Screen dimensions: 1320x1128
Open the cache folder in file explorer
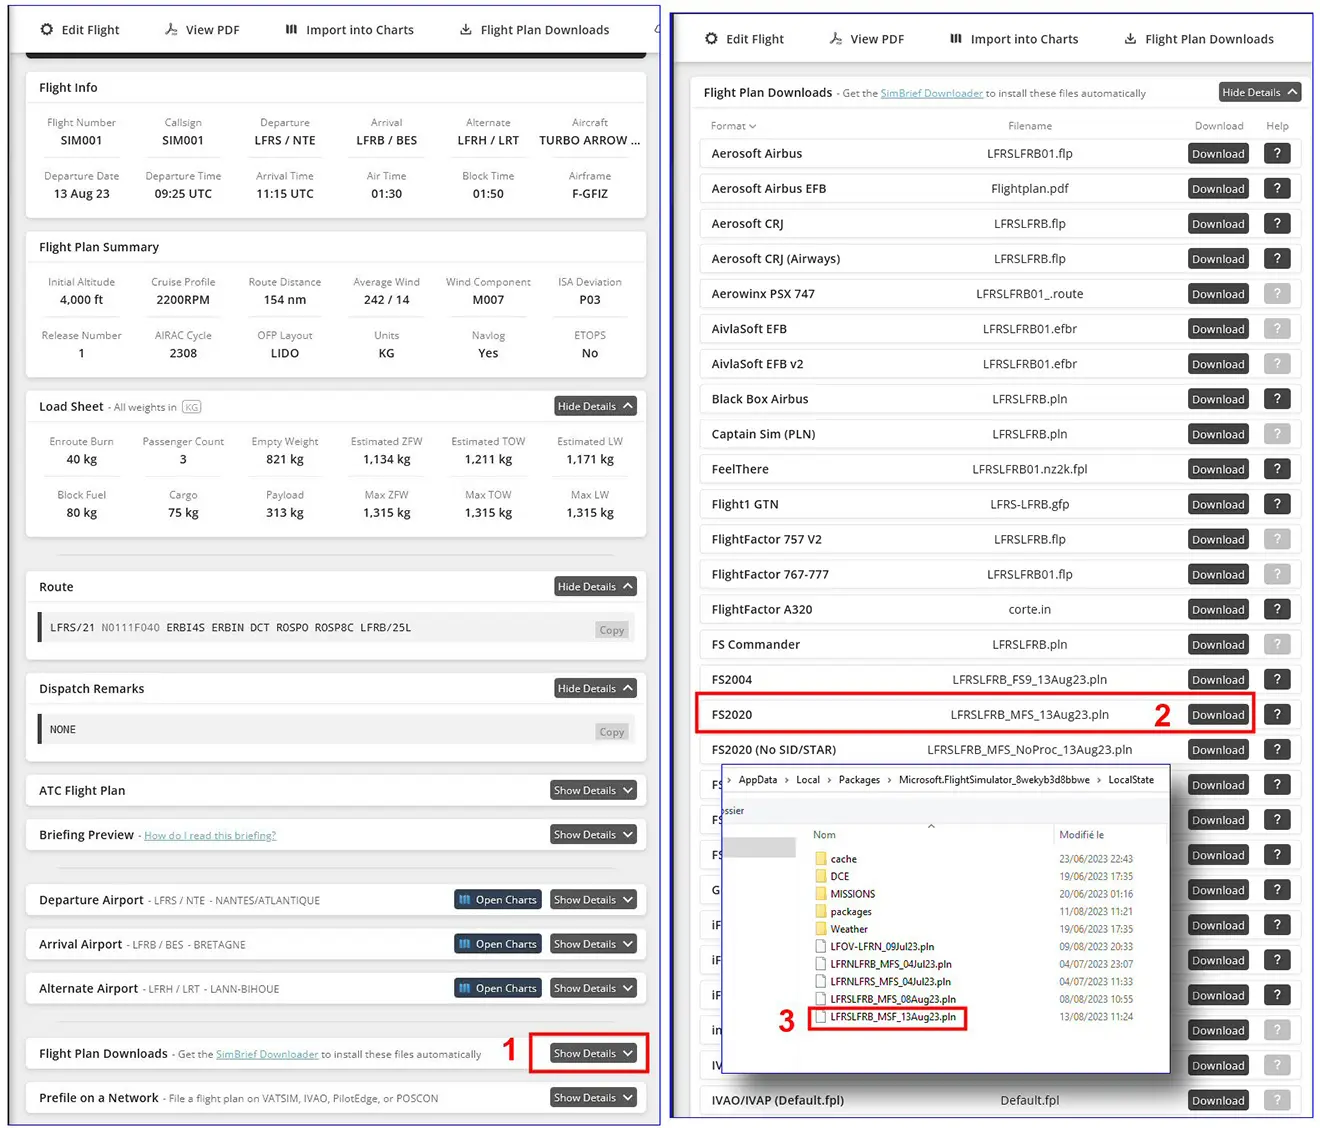[836, 859]
